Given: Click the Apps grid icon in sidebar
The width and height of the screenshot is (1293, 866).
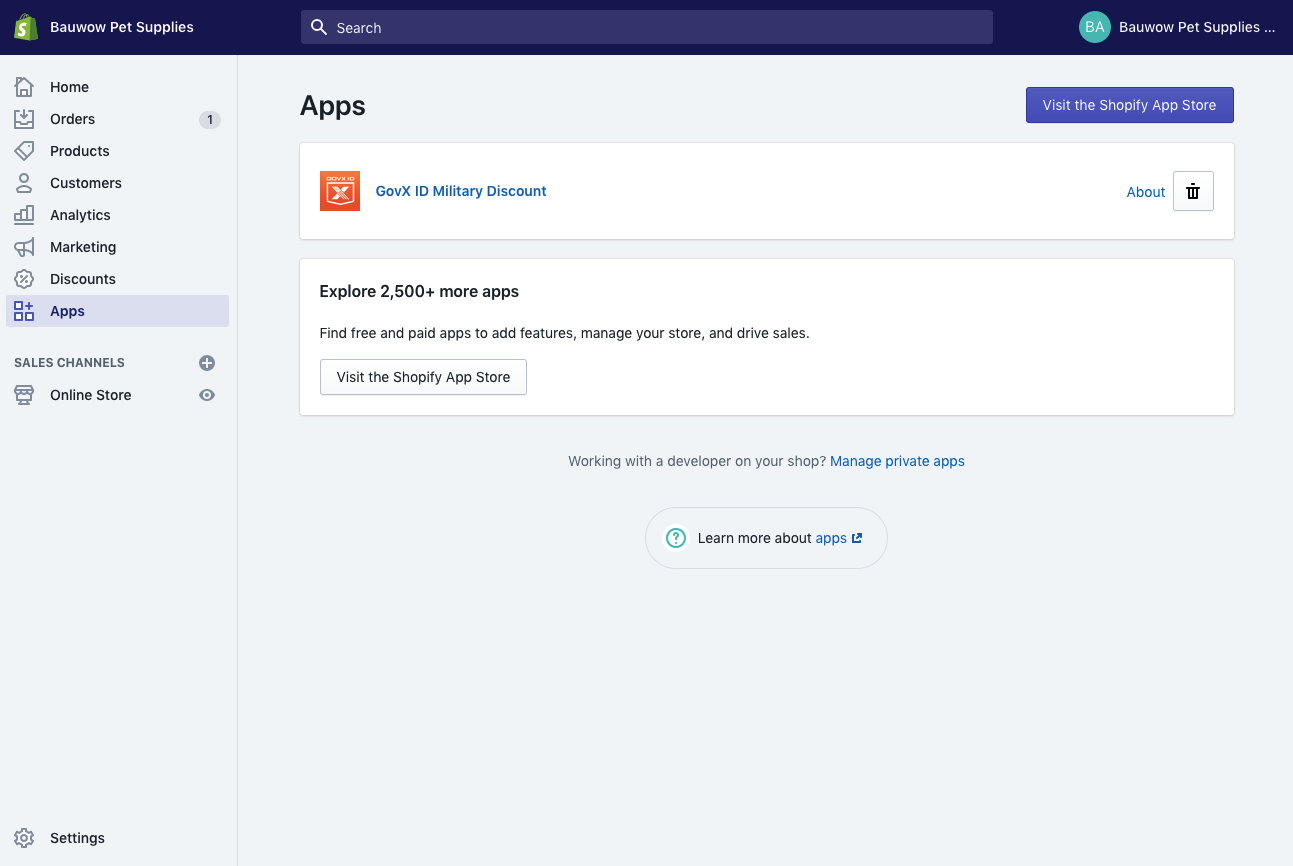Looking at the screenshot, I should click(24, 311).
